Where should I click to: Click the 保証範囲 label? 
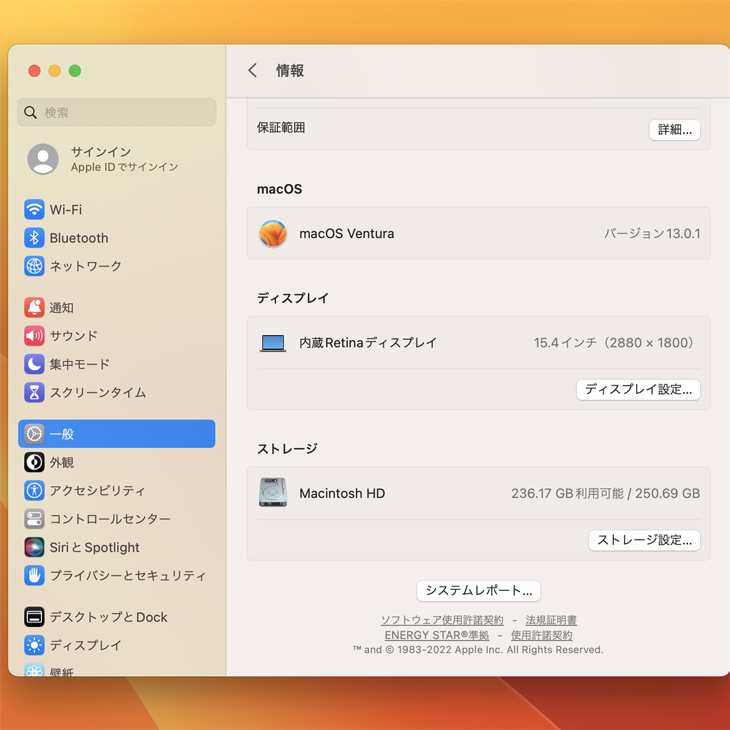[x=281, y=128]
